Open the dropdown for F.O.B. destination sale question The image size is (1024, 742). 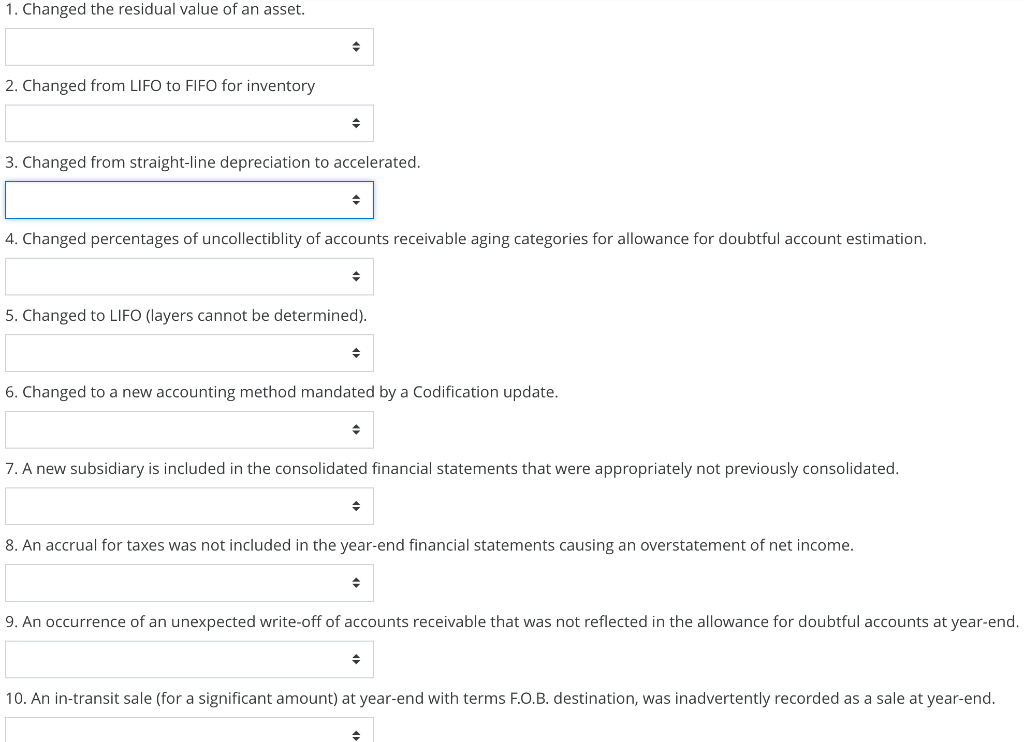pyautogui.click(x=189, y=730)
